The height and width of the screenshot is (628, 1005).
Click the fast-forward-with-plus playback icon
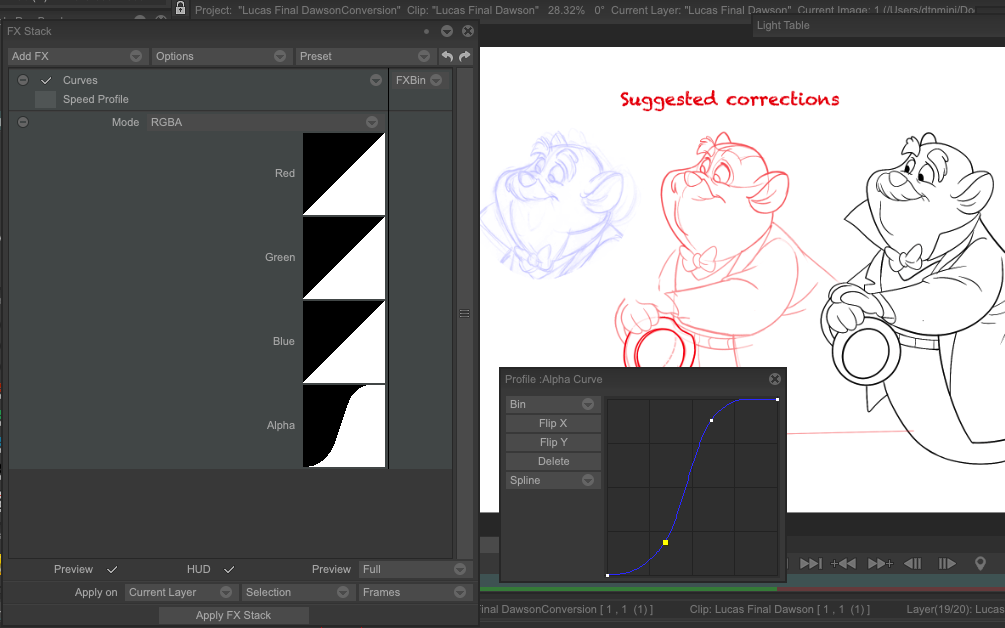coord(880,563)
